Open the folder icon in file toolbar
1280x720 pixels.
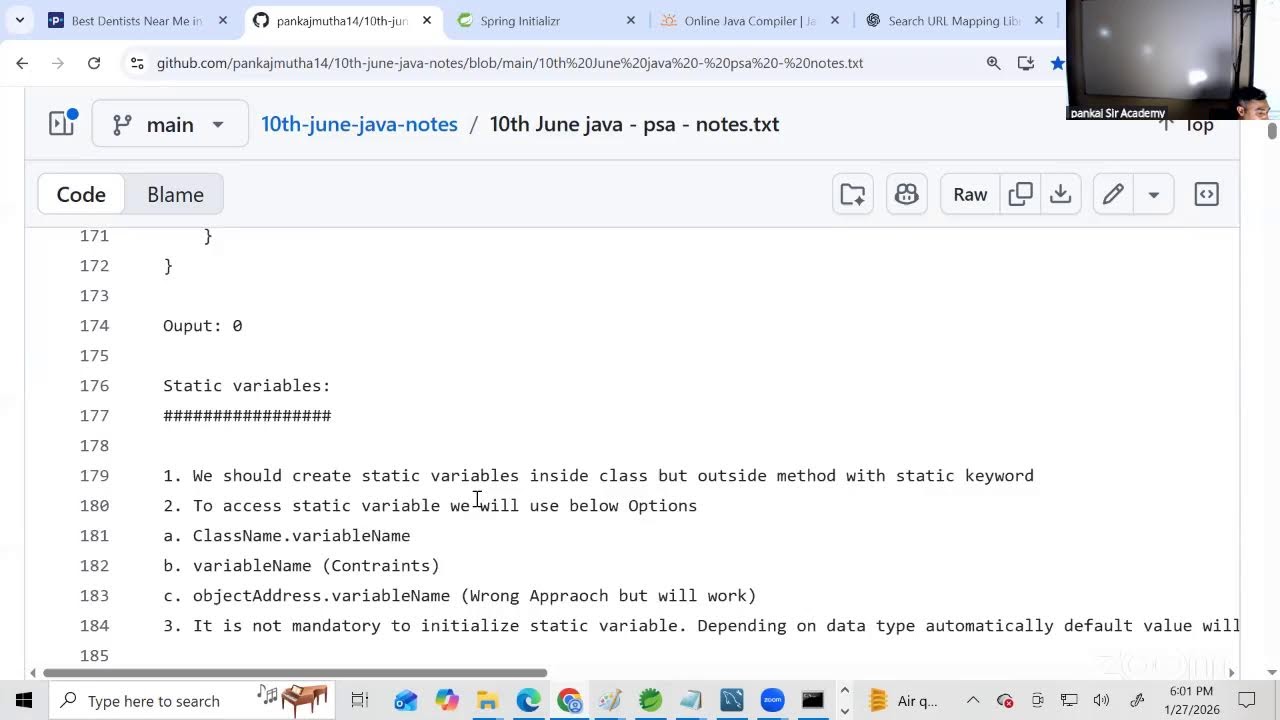853,194
